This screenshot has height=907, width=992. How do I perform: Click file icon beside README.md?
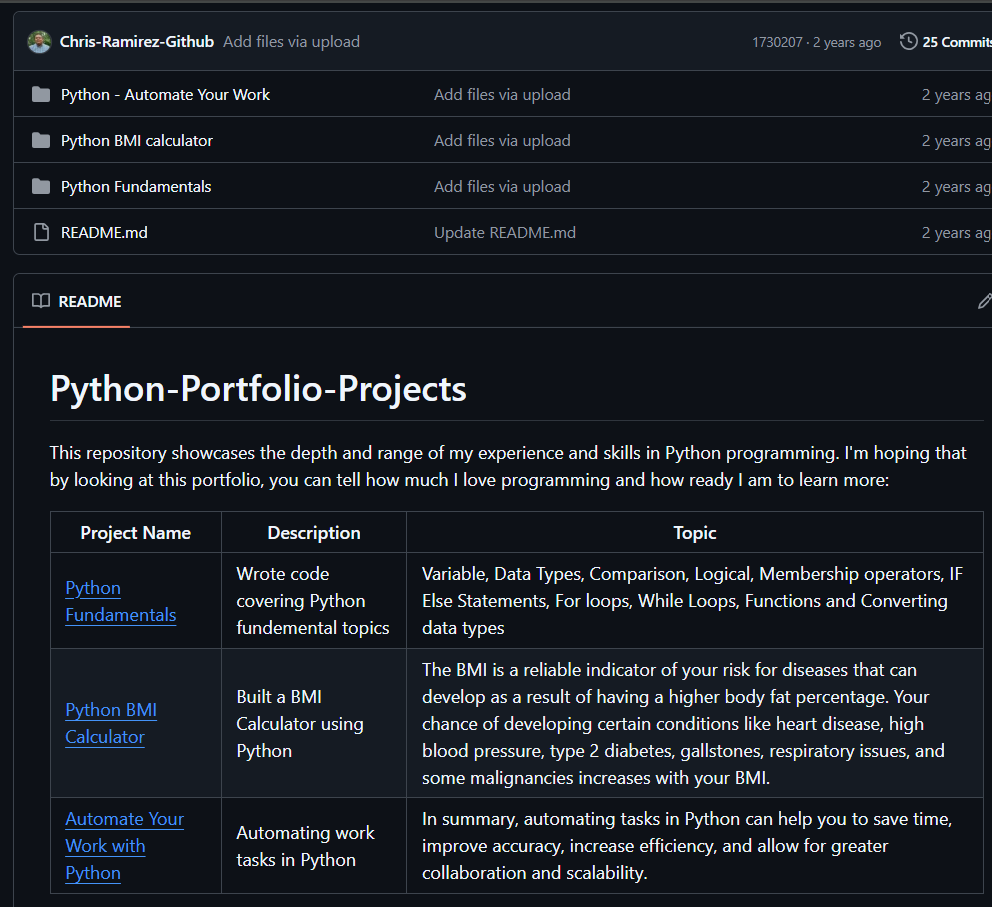click(x=41, y=233)
